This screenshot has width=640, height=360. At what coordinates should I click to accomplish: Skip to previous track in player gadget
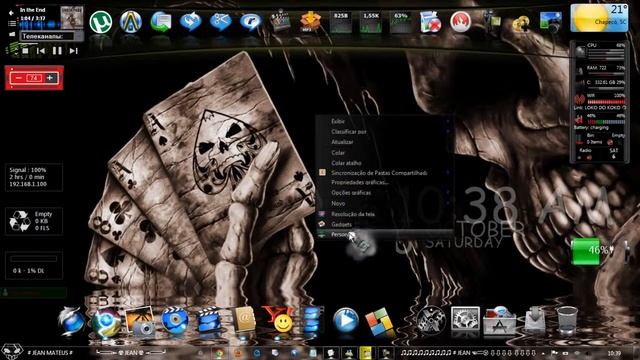[41, 51]
